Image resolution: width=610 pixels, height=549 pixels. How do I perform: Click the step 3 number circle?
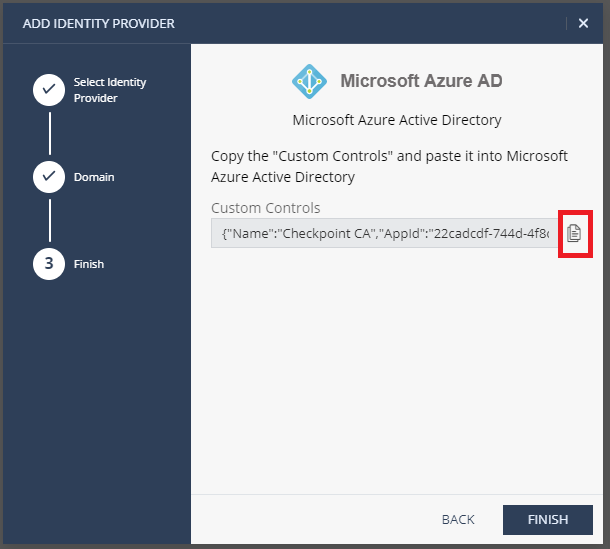coord(49,264)
